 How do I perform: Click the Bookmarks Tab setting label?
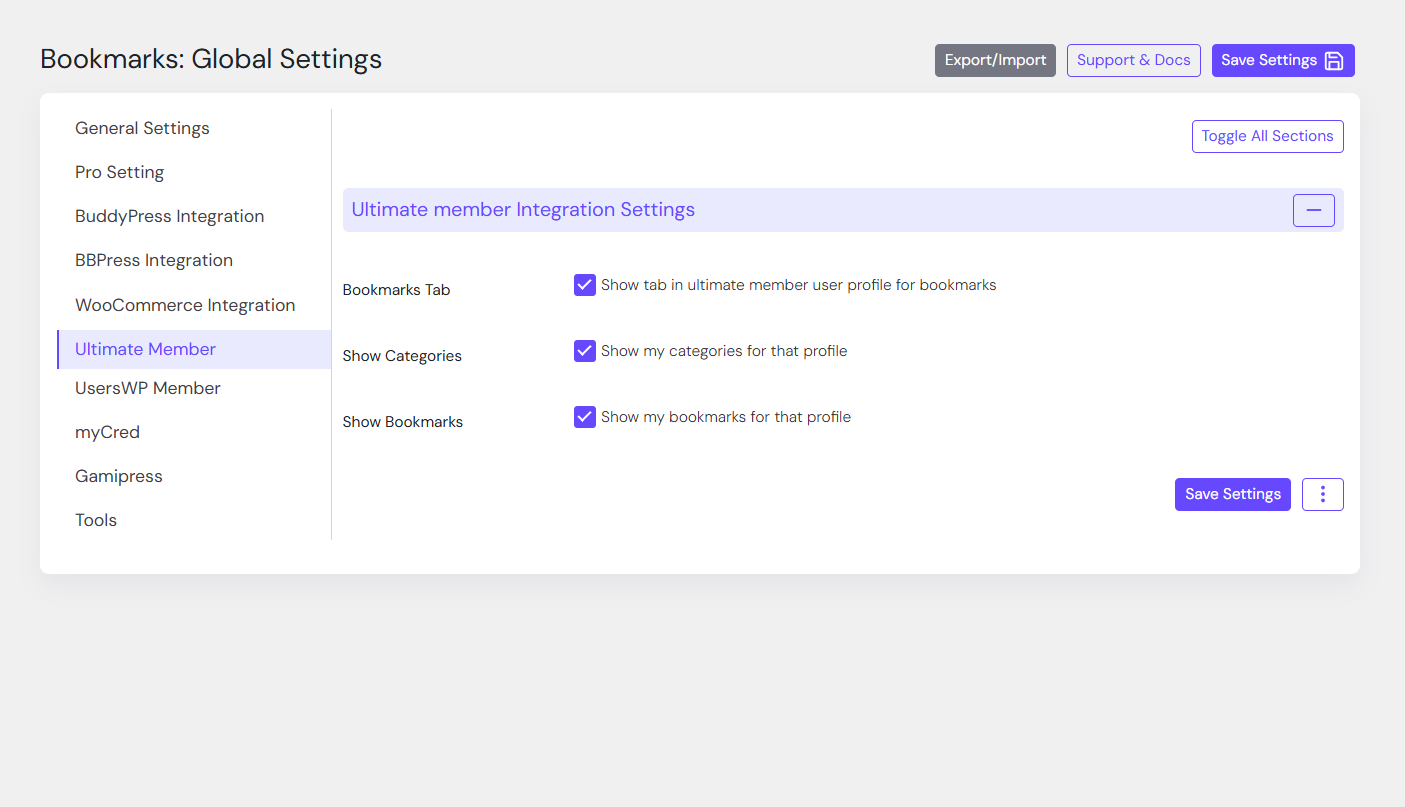396,290
